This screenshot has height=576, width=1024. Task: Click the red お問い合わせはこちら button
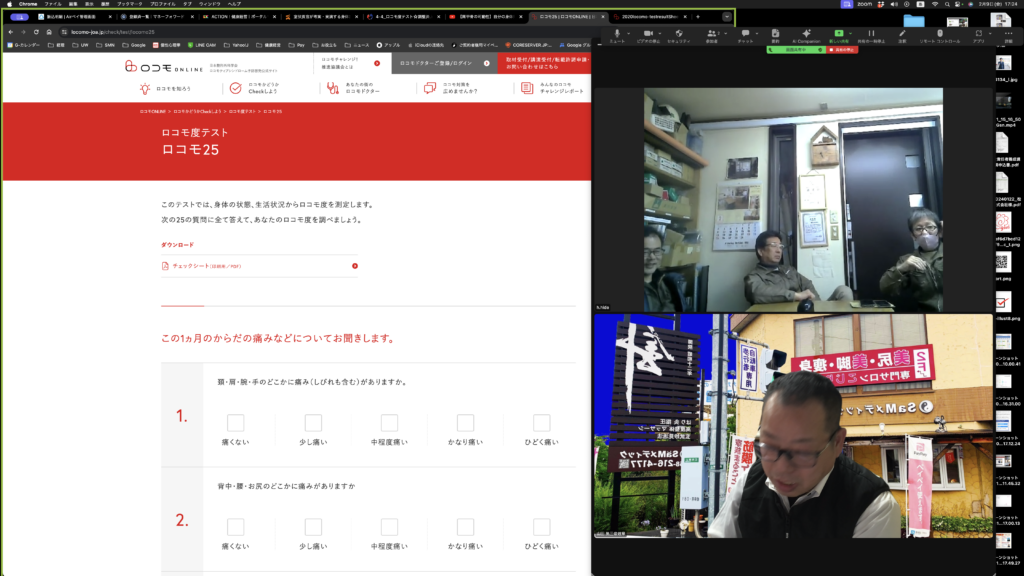point(544,63)
